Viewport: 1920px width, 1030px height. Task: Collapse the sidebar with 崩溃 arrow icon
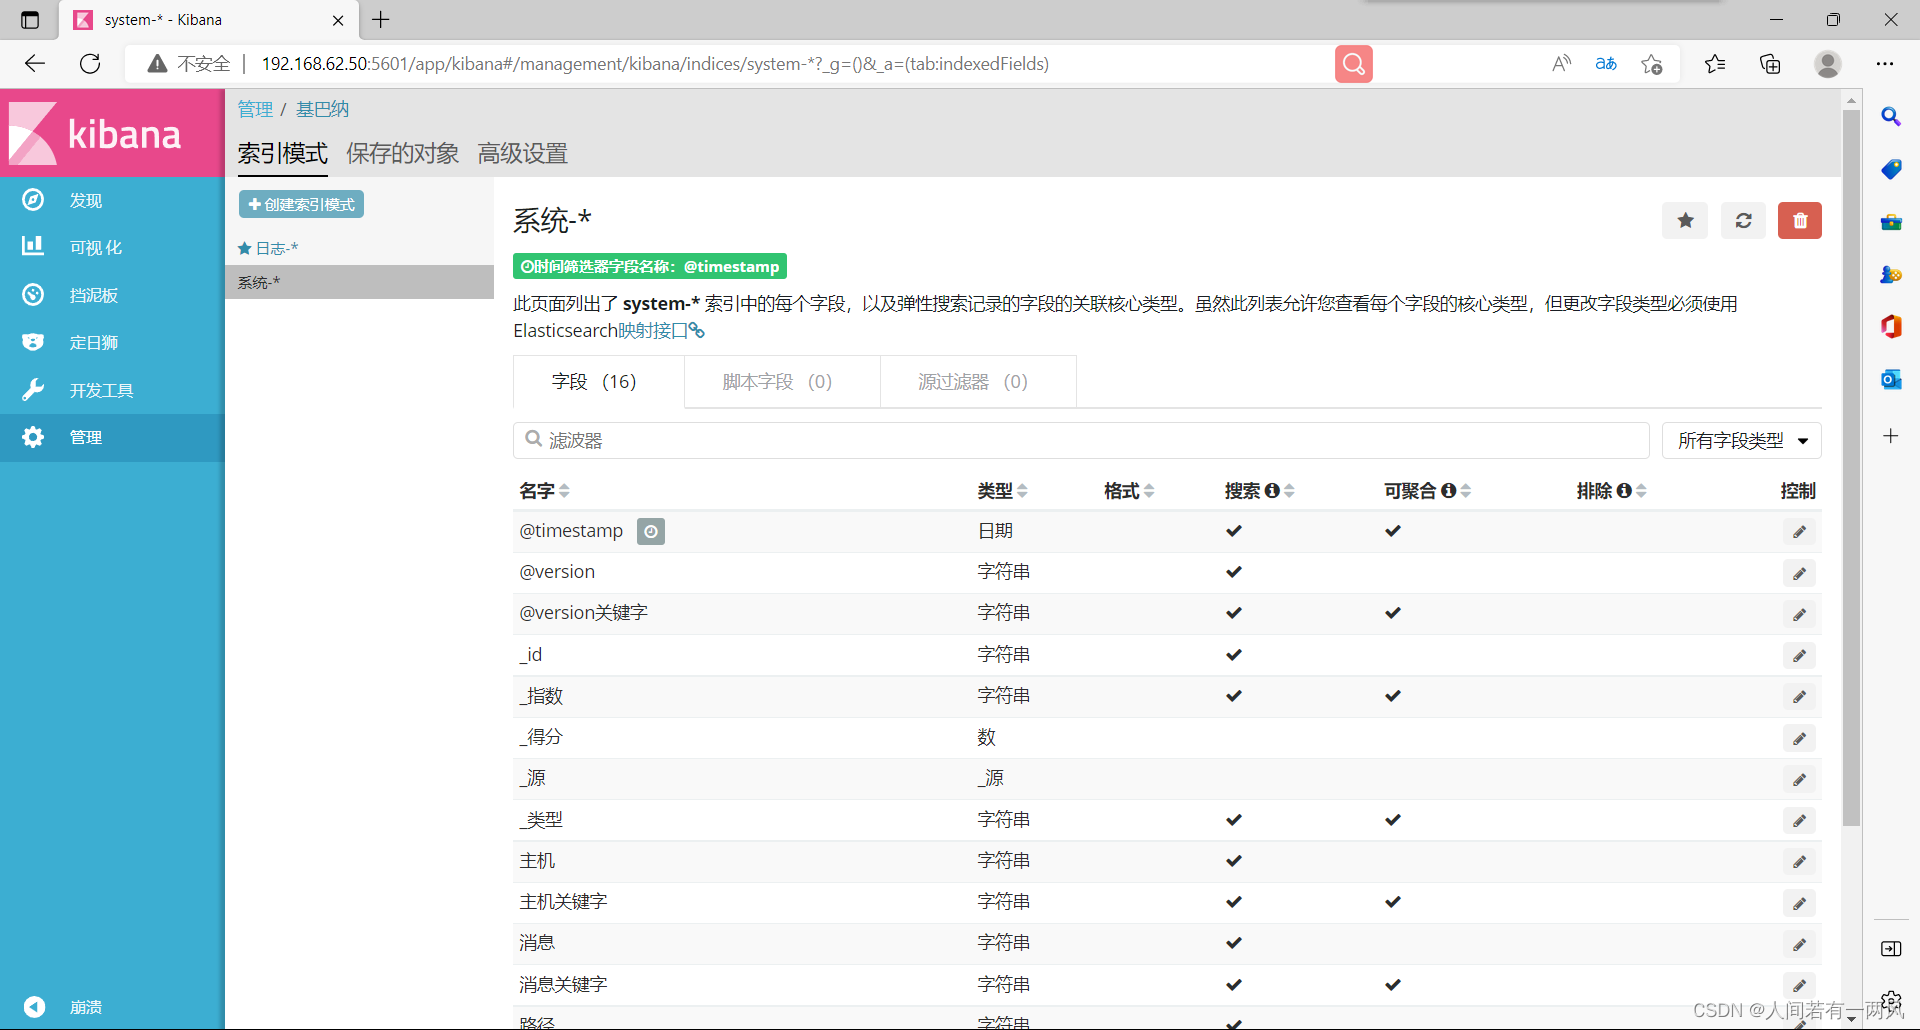[34, 1007]
